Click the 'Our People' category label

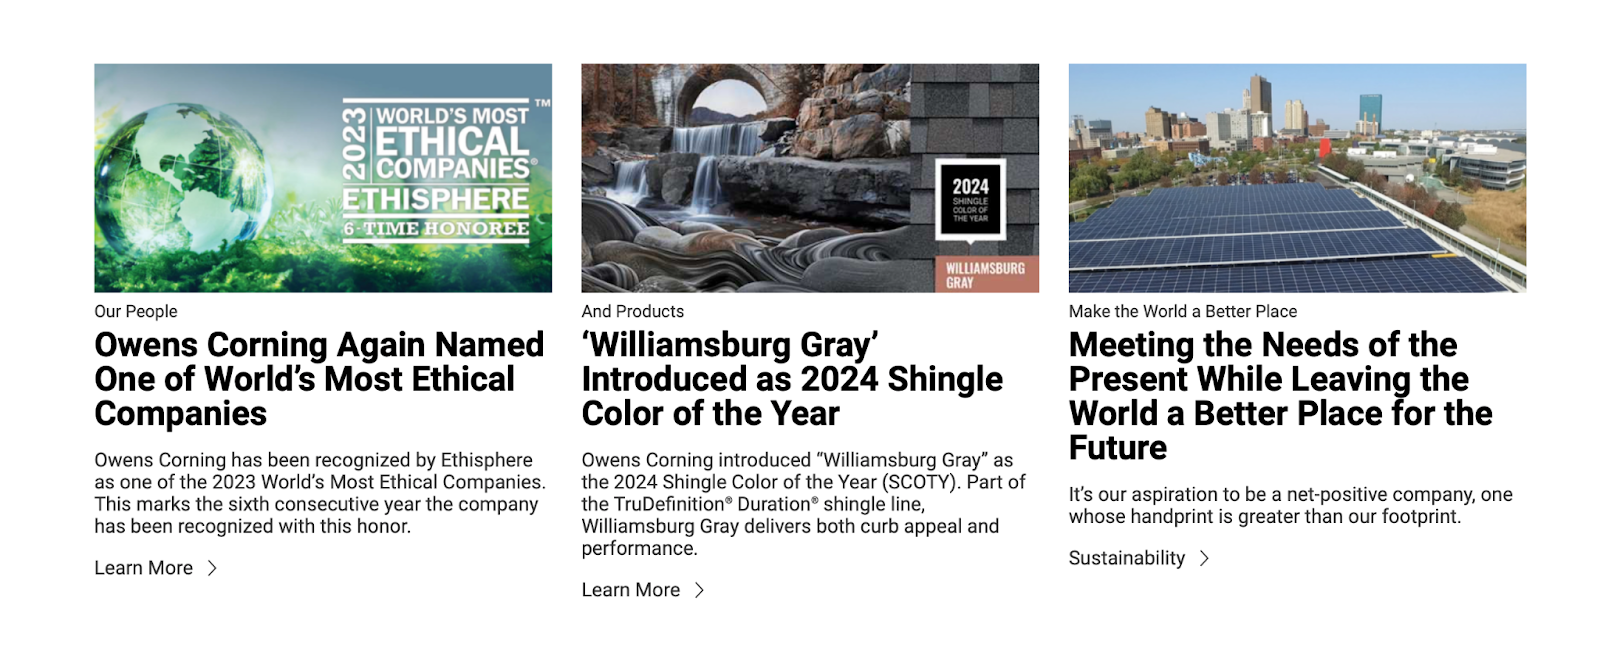136,312
